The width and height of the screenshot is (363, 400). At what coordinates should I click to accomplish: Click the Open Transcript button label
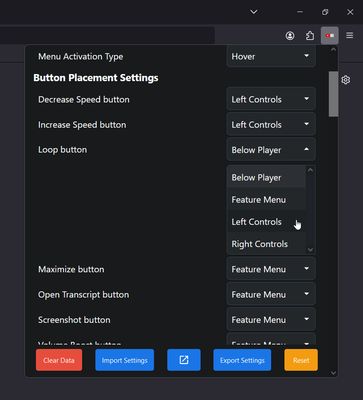tap(84, 295)
